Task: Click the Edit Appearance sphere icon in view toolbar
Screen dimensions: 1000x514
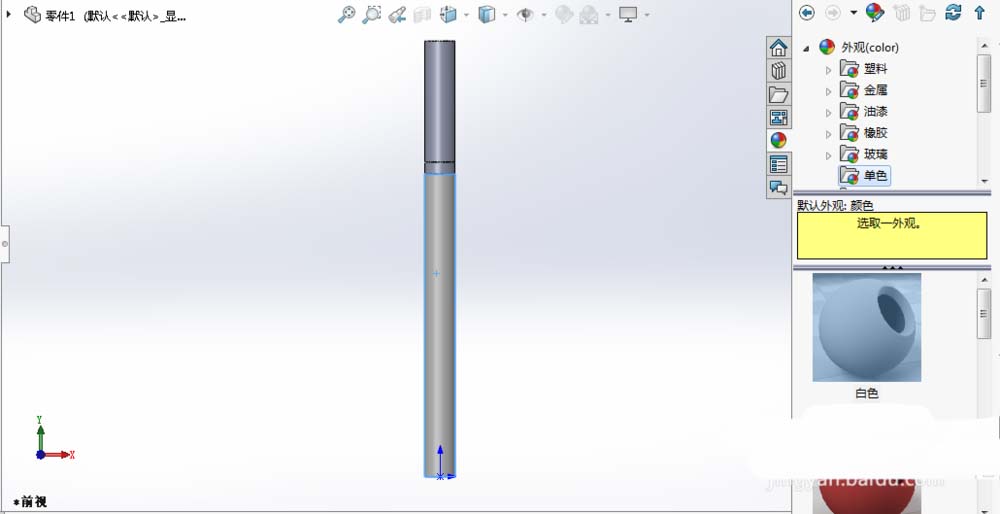Action: (x=564, y=14)
